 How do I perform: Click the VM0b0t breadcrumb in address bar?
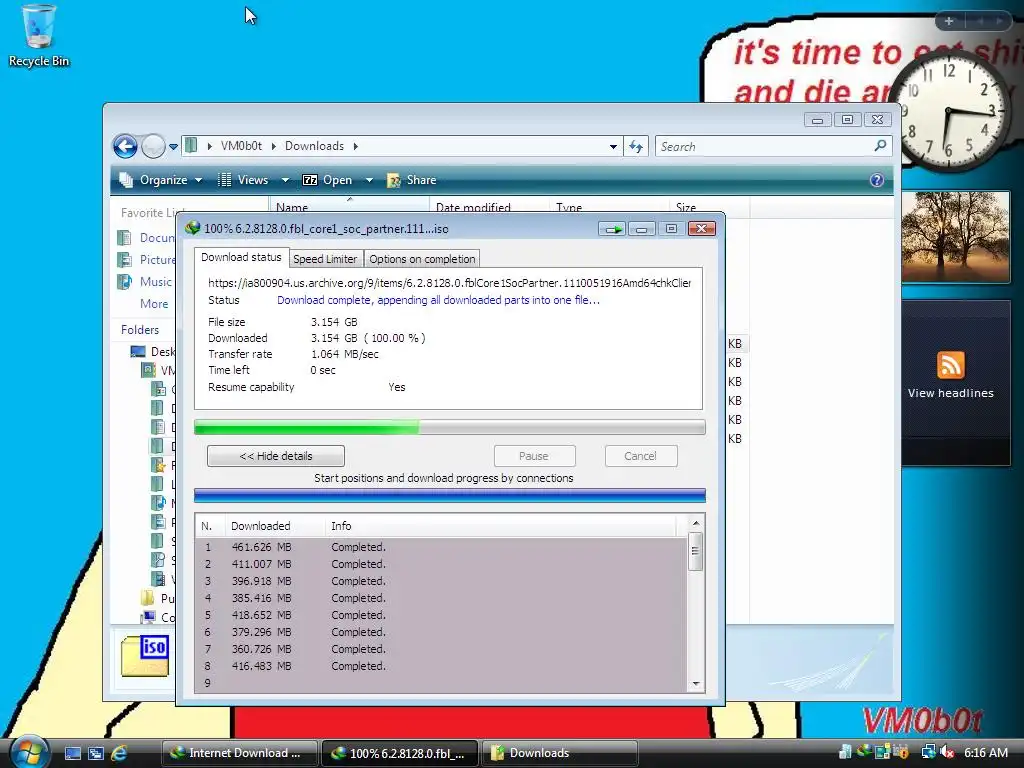241,146
